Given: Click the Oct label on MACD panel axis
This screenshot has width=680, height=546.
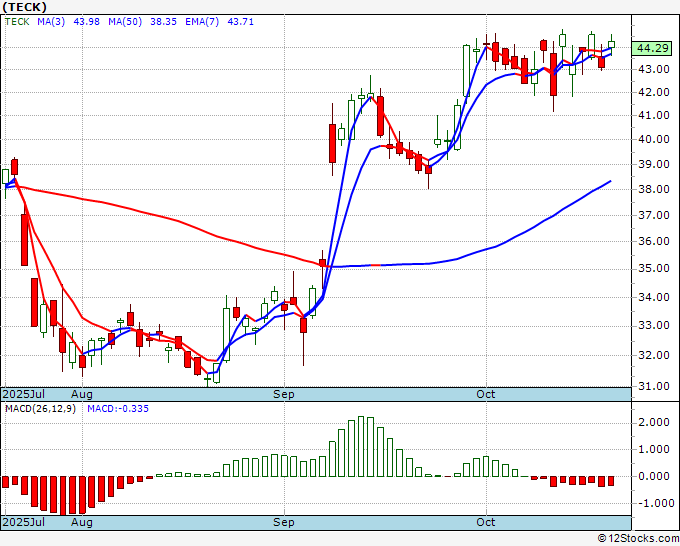Looking at the screenshot, I should [485, 522].
